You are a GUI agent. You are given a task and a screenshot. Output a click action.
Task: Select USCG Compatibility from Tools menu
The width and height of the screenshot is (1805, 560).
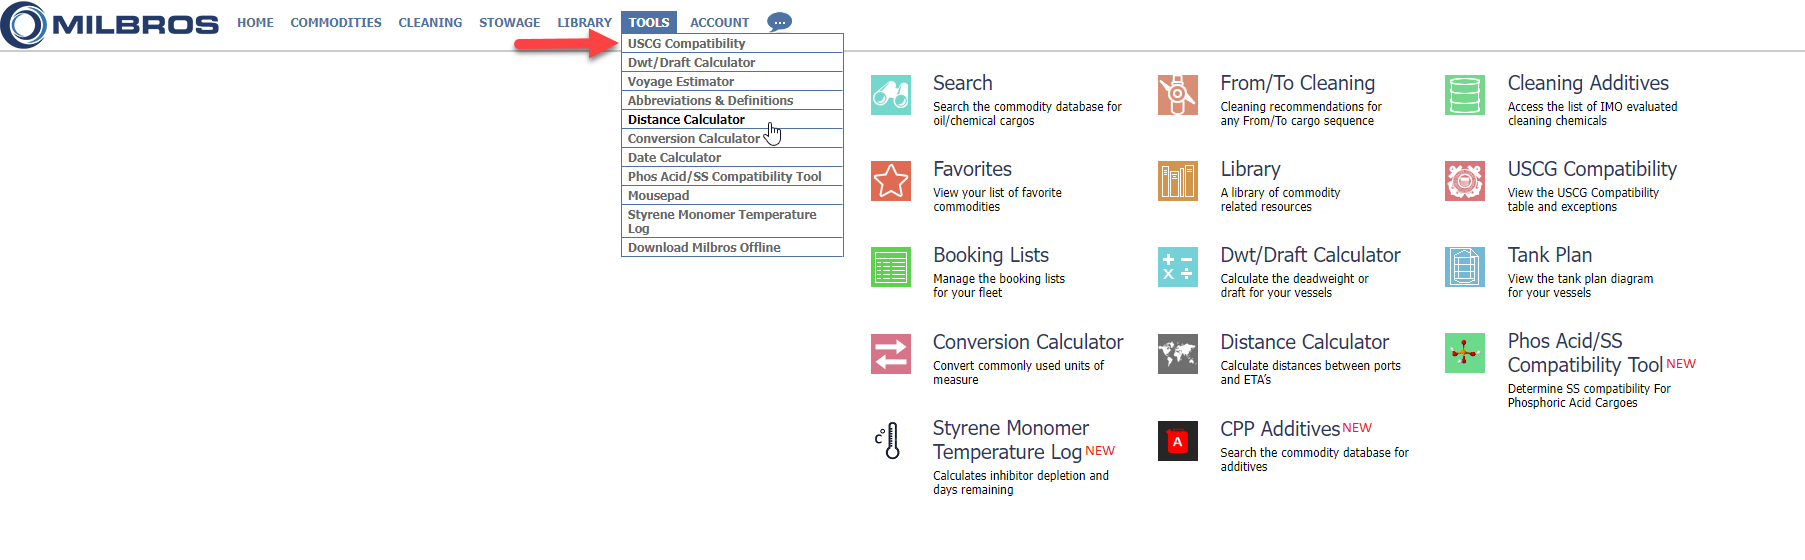[686, 44]
